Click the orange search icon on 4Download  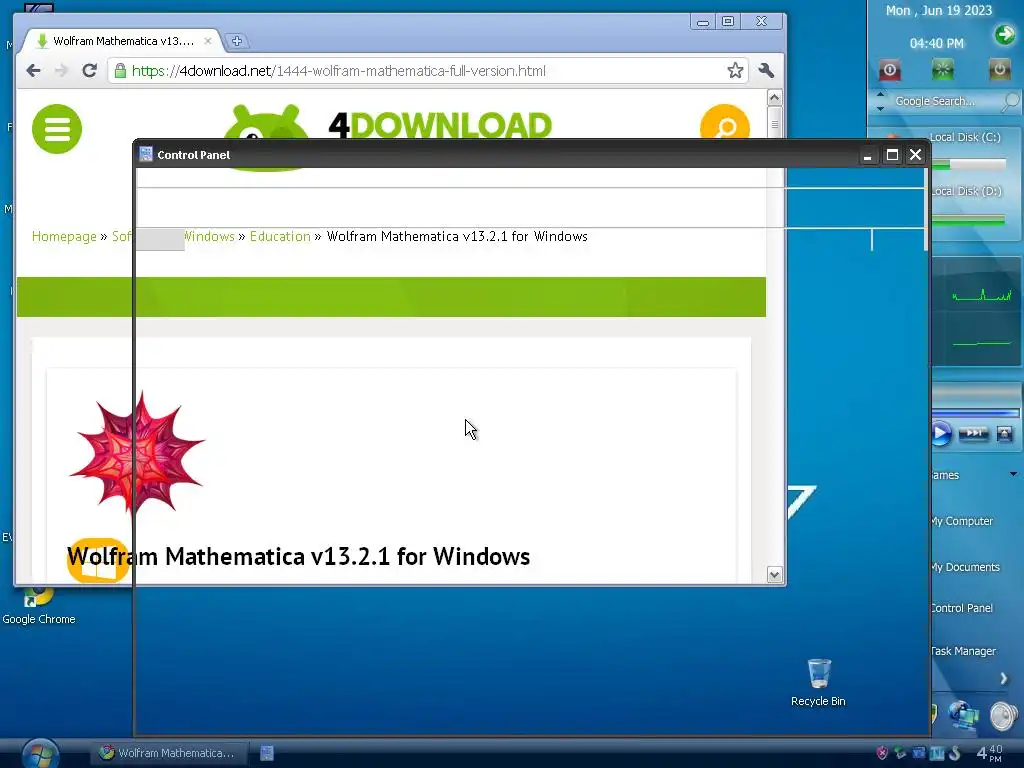click(x=724, y=122)
